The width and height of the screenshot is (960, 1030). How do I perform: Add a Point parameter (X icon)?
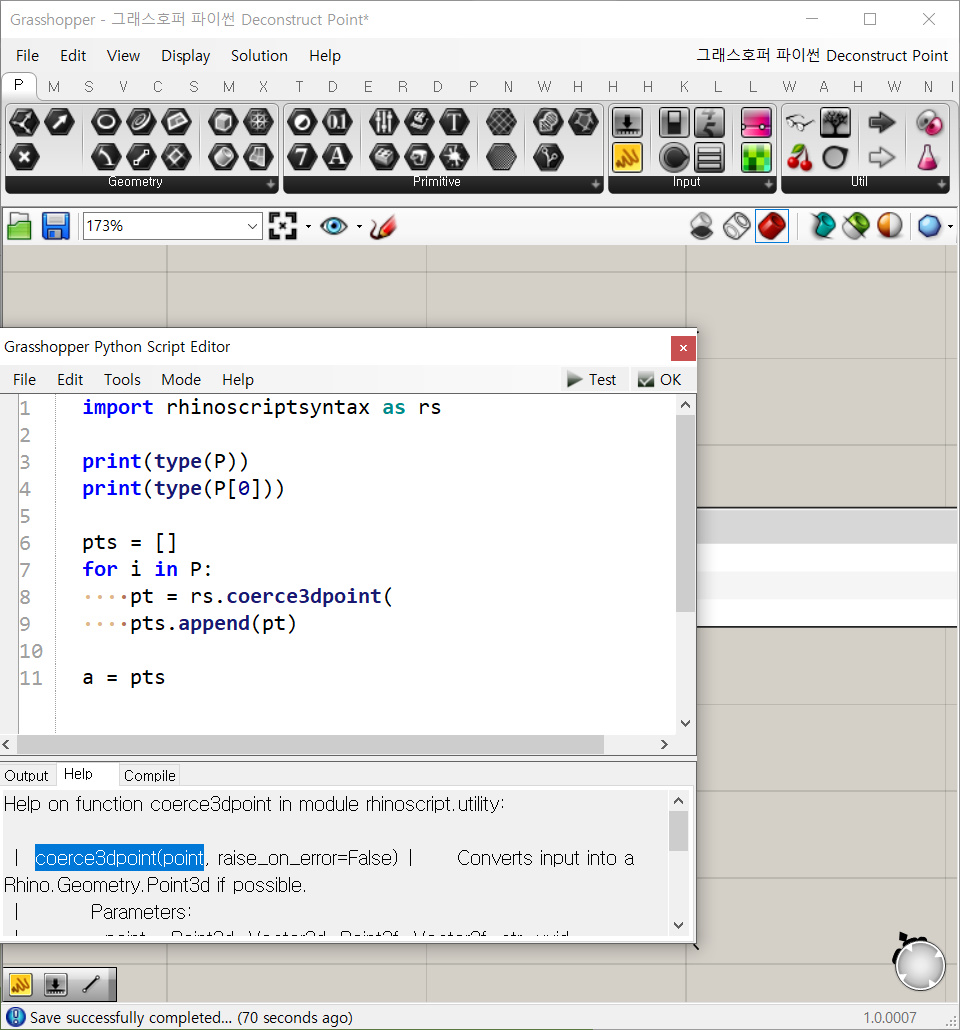pyautogui.click(x=24, y=157)
